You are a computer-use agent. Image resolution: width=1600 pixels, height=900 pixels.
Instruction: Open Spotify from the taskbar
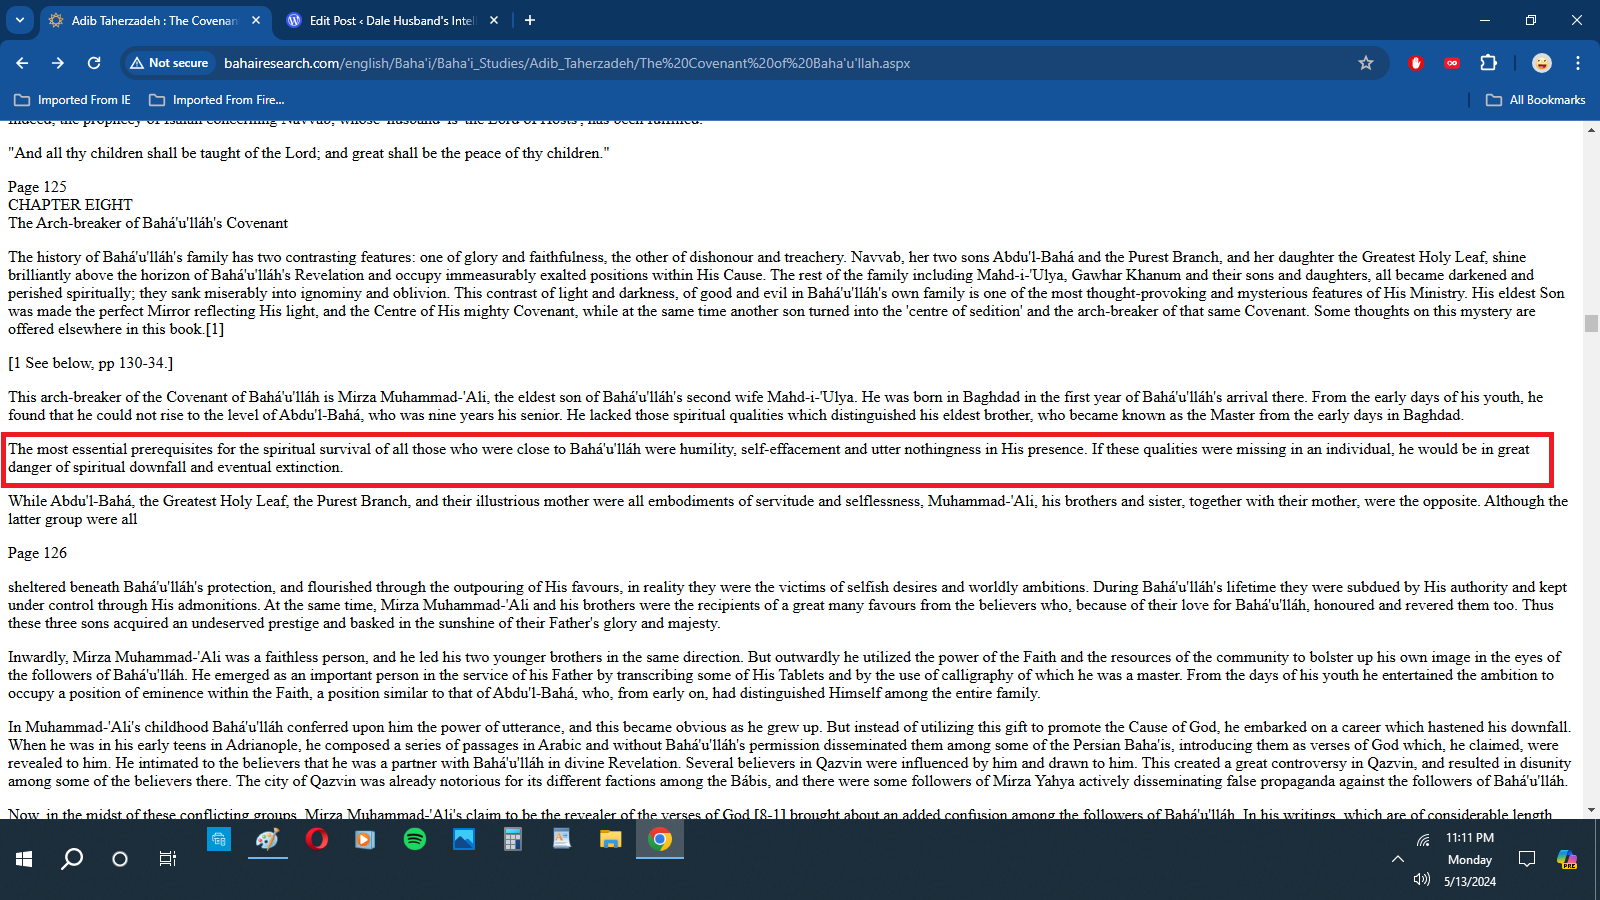pyautogui.click(x=414, y=839)
